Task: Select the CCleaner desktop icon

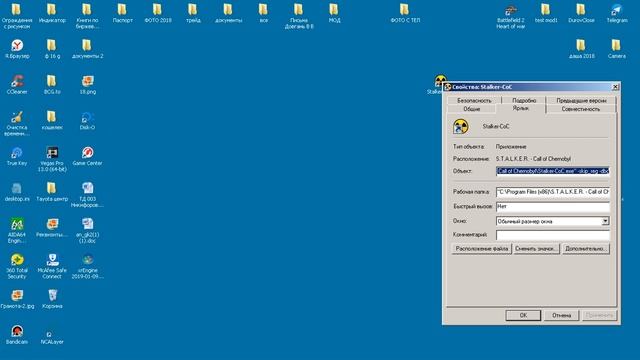Action: 17,85
